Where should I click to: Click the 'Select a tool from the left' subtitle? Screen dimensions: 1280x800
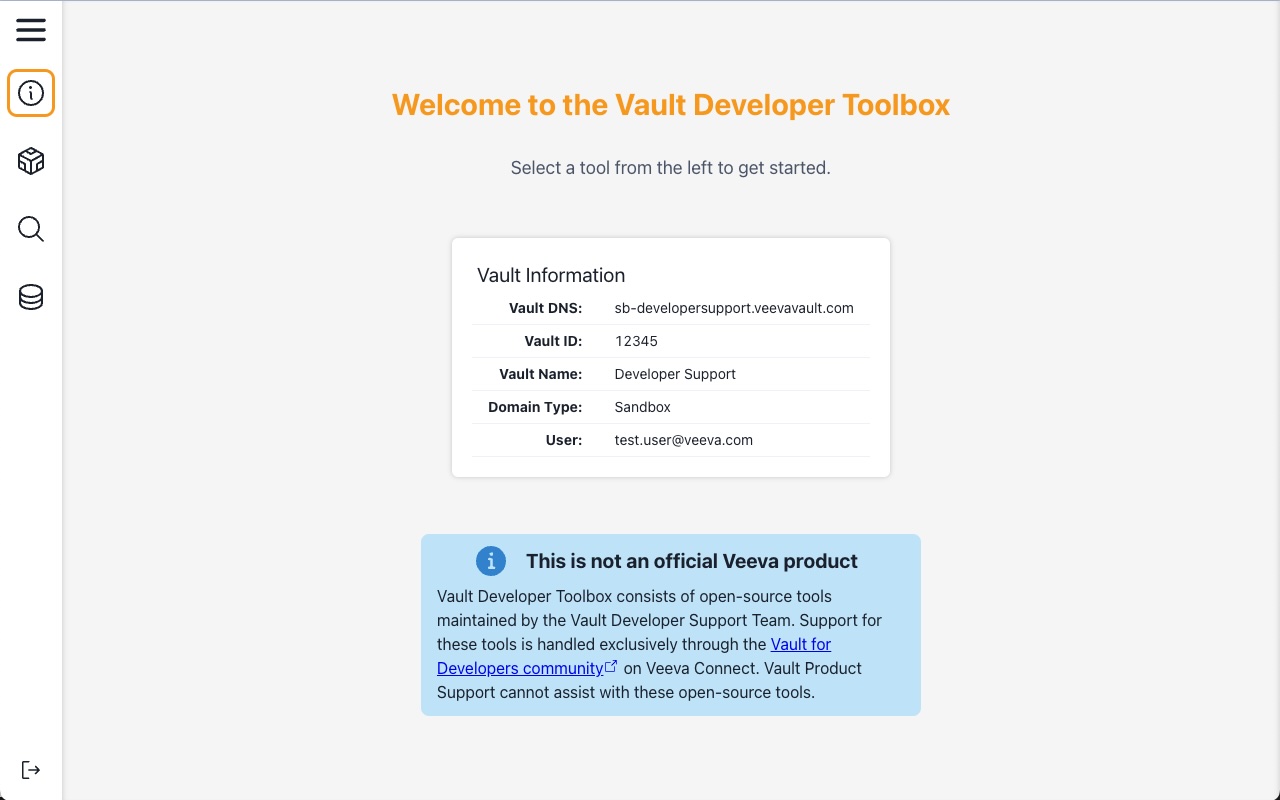671,168
